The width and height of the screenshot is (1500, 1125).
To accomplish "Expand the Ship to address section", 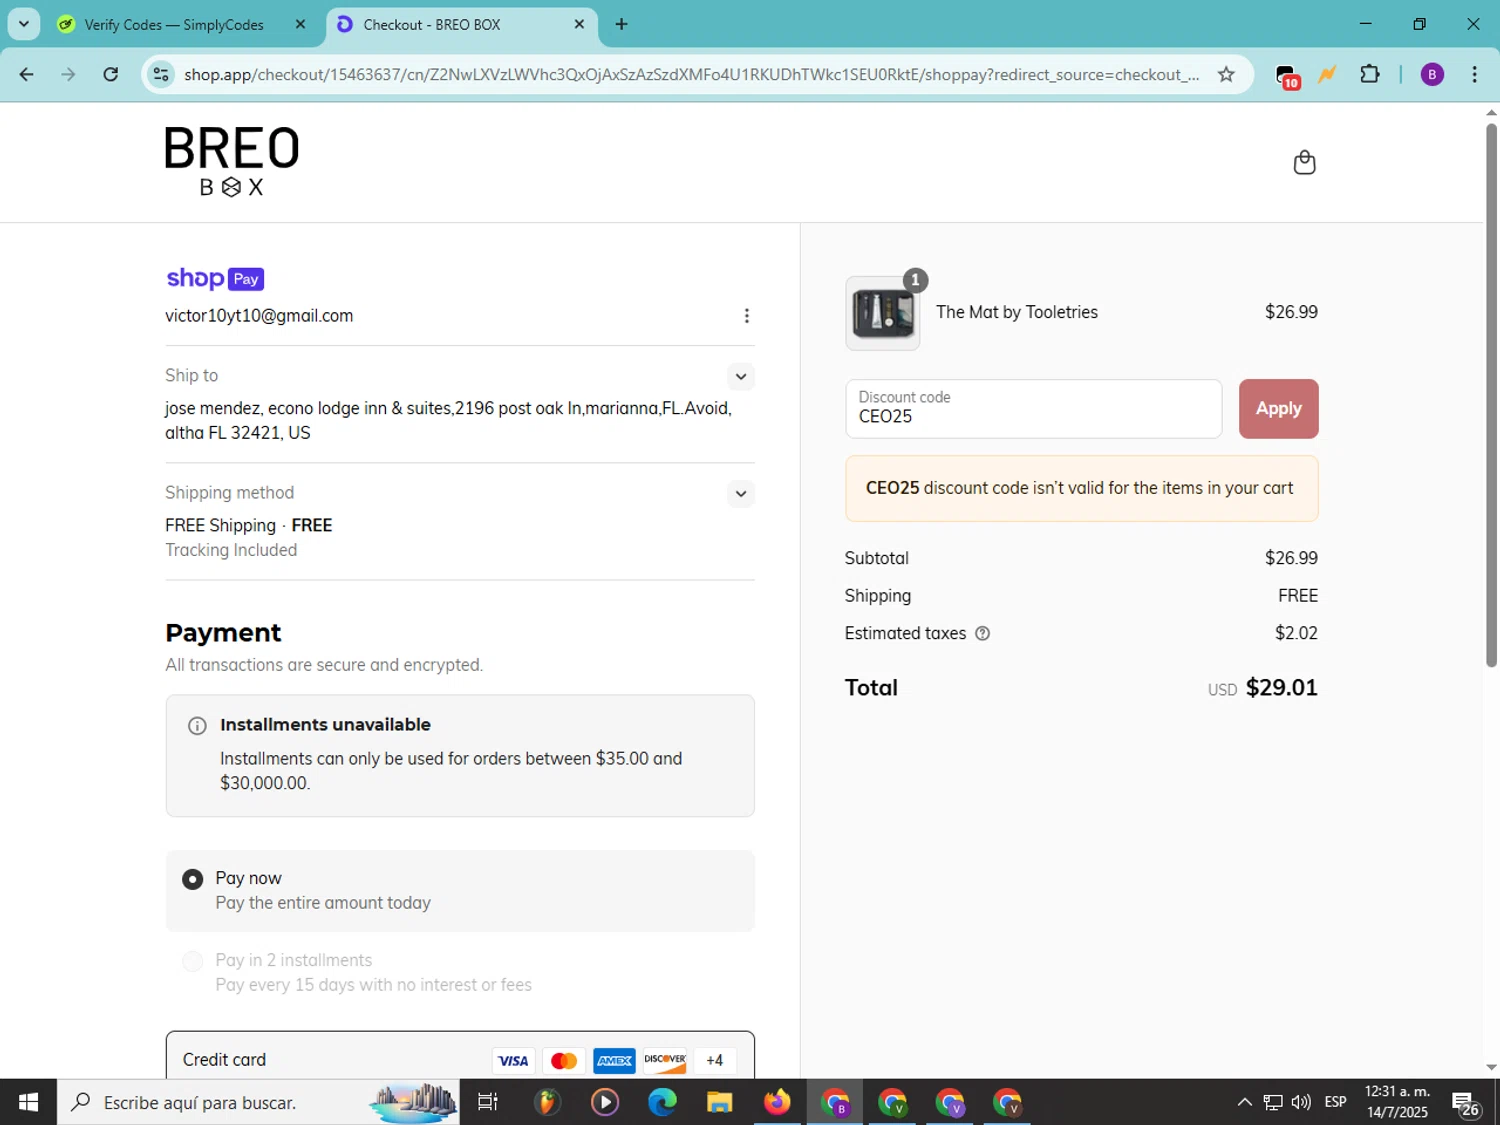I will click(x=740, y=376).
